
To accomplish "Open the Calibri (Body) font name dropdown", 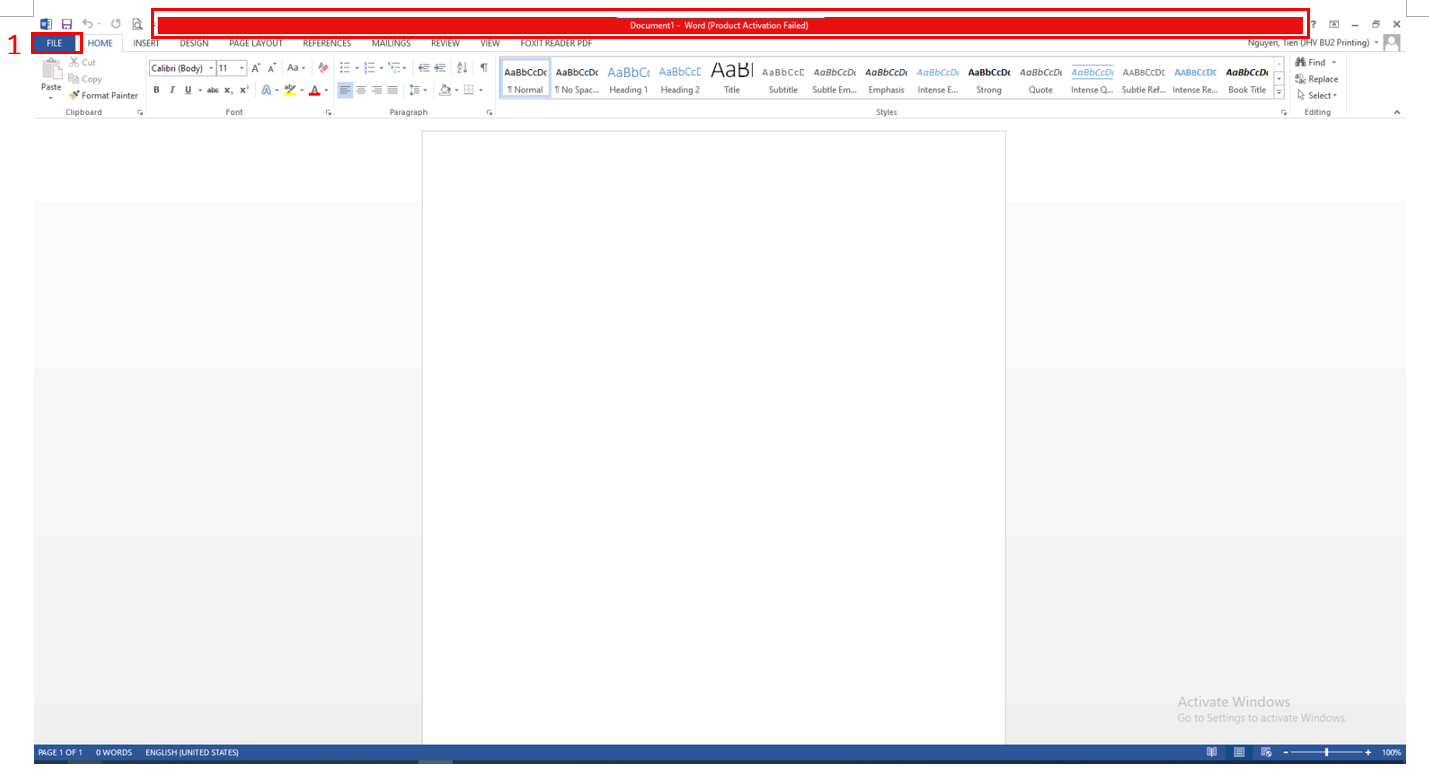I will (x=211, y=68).
